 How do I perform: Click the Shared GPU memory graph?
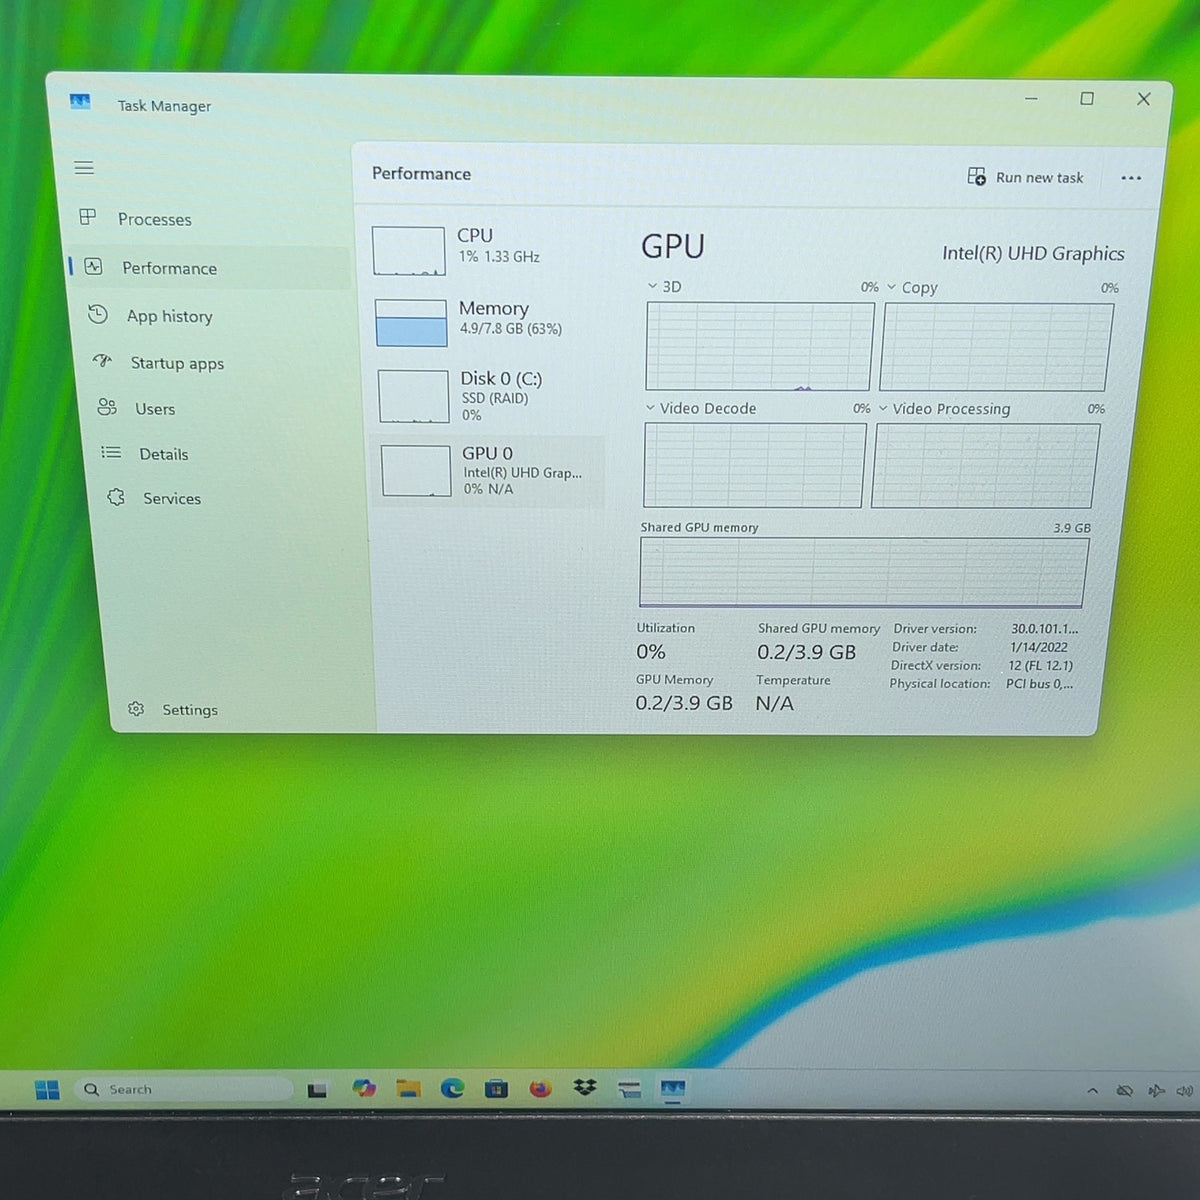(x=863, y=572)
